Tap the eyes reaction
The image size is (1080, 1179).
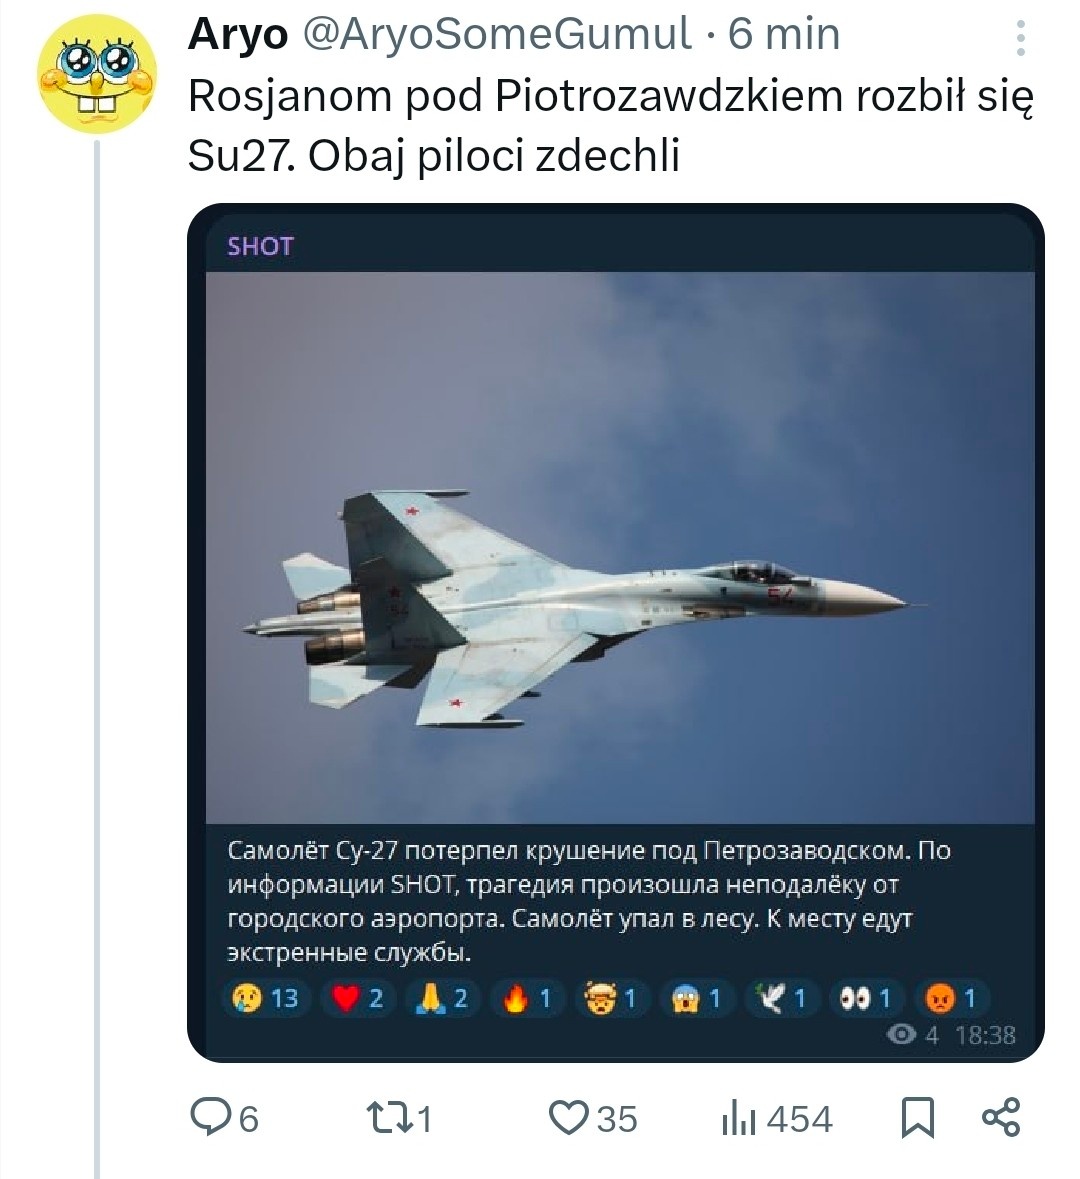(x=866, y=998)
